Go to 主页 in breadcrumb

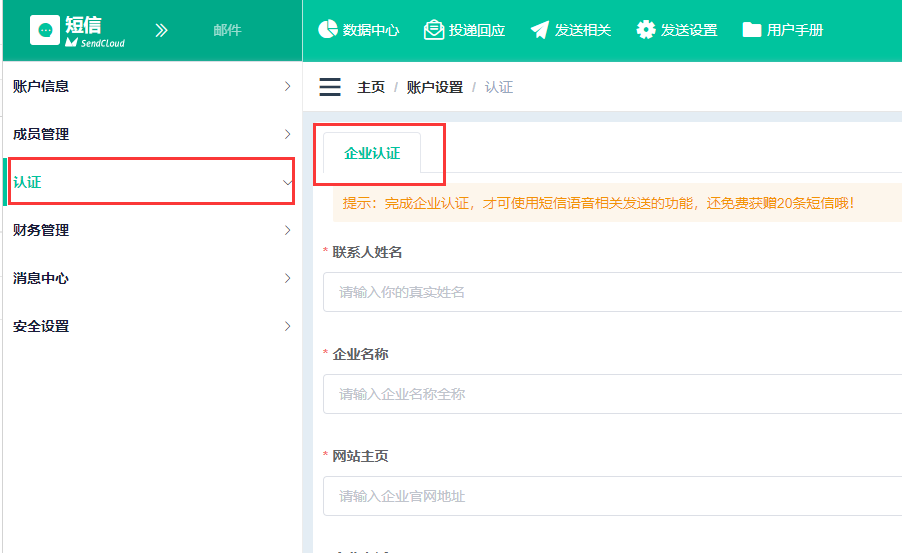coord(371,87)
